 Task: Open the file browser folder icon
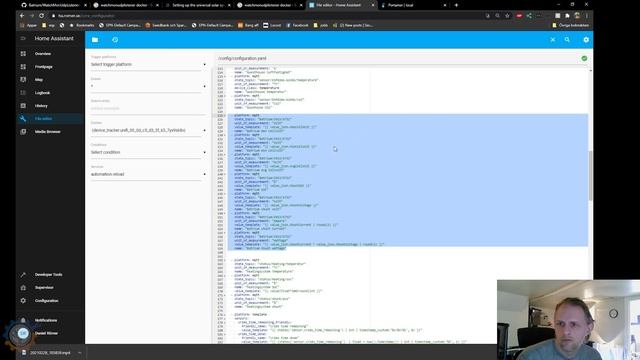[x=95, y=40]
